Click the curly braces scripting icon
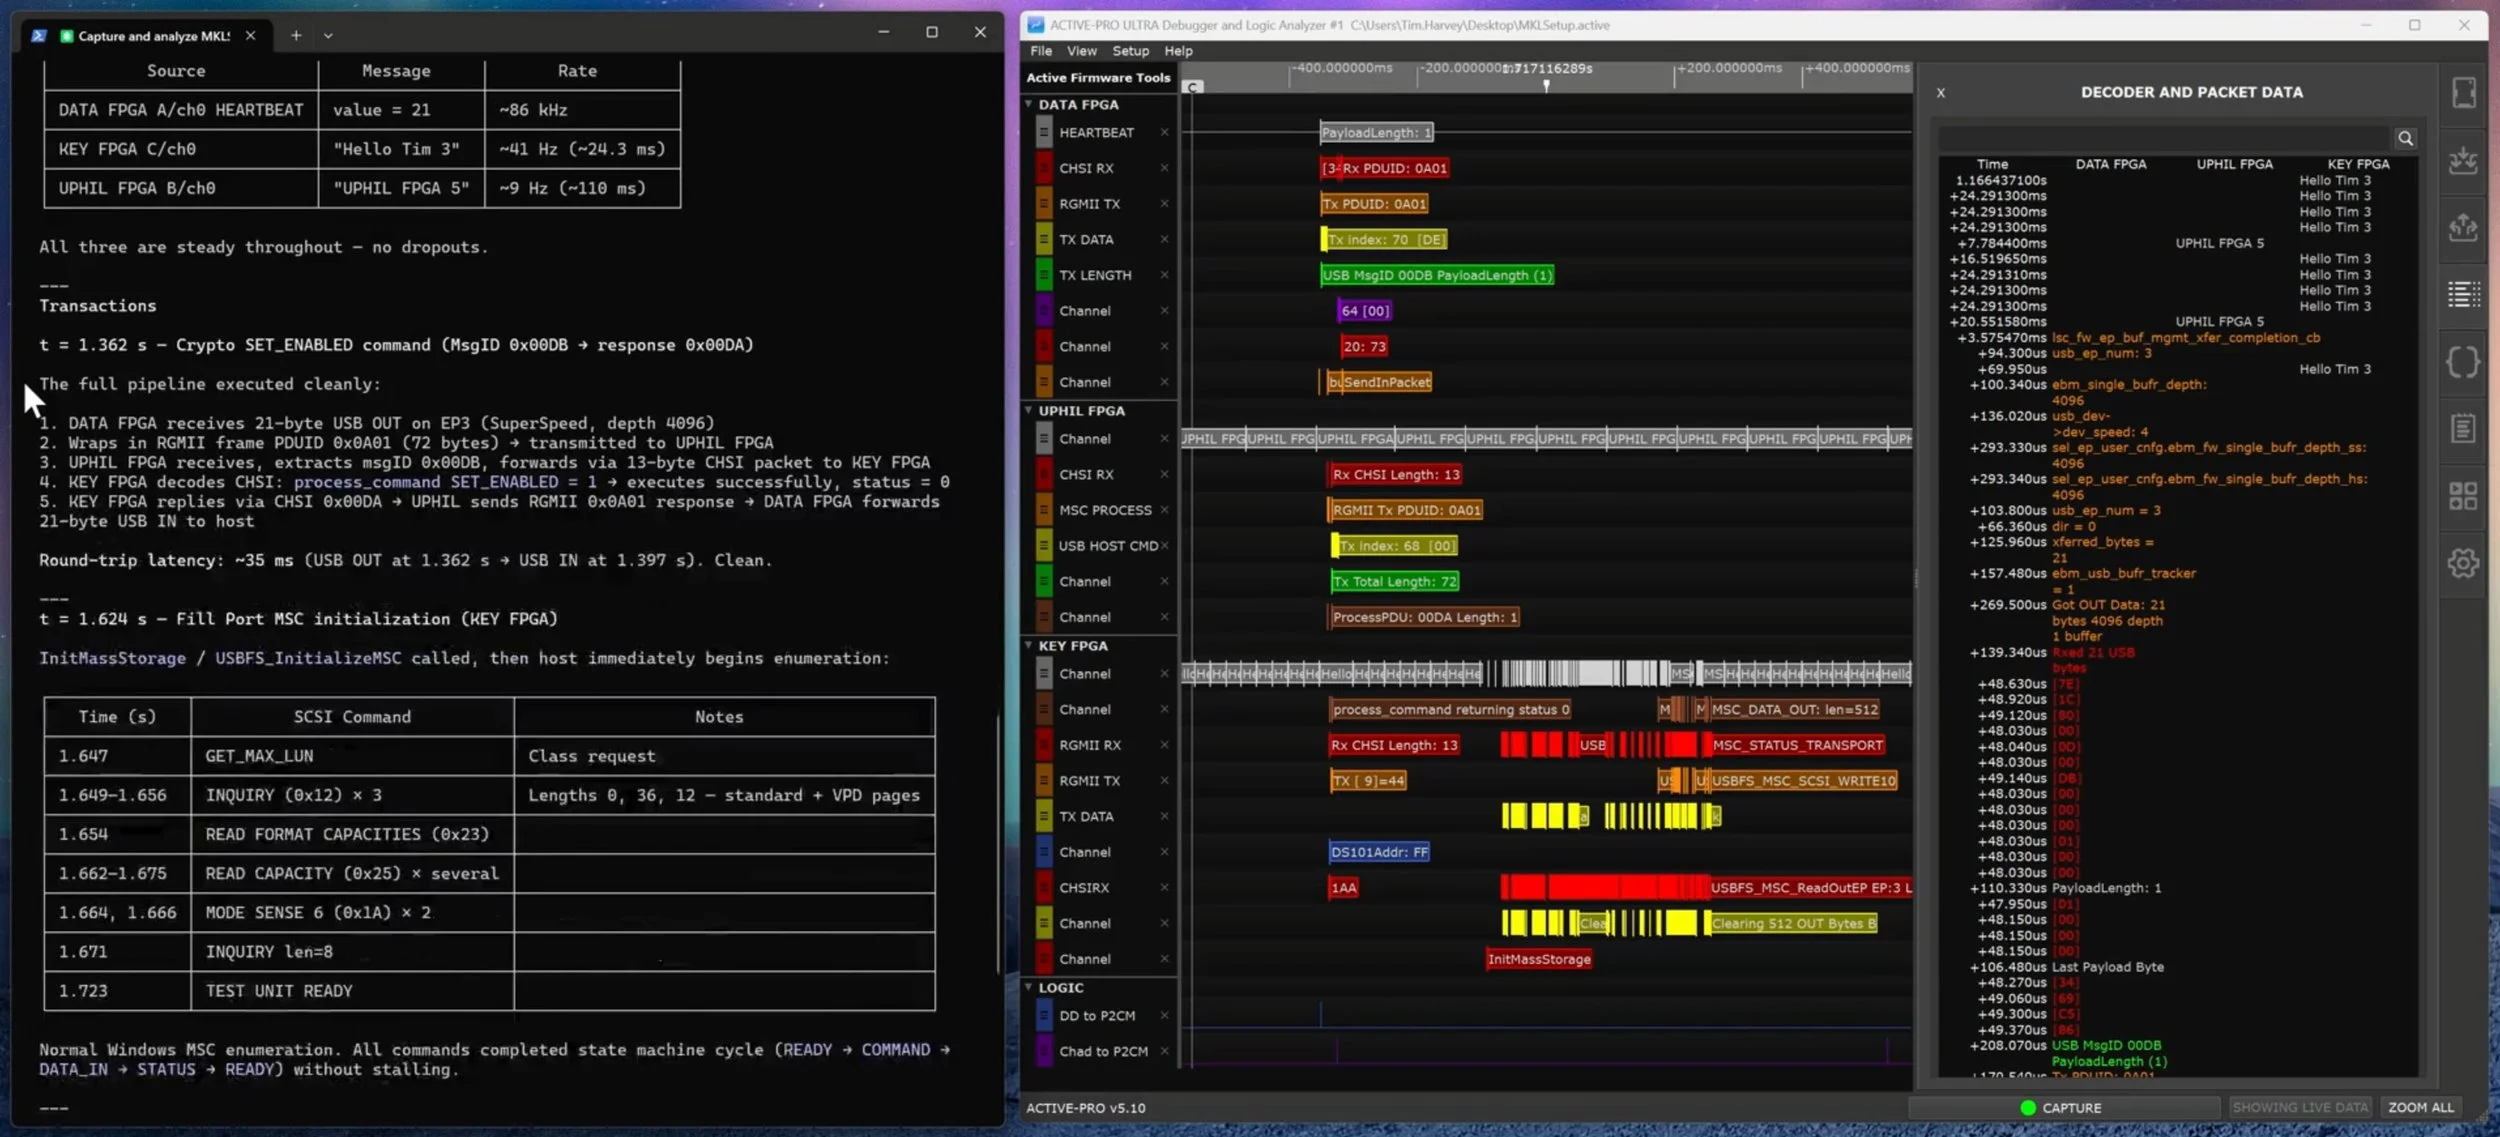This screenshot has height=1137, width=2500. (x=2462, y=362)
